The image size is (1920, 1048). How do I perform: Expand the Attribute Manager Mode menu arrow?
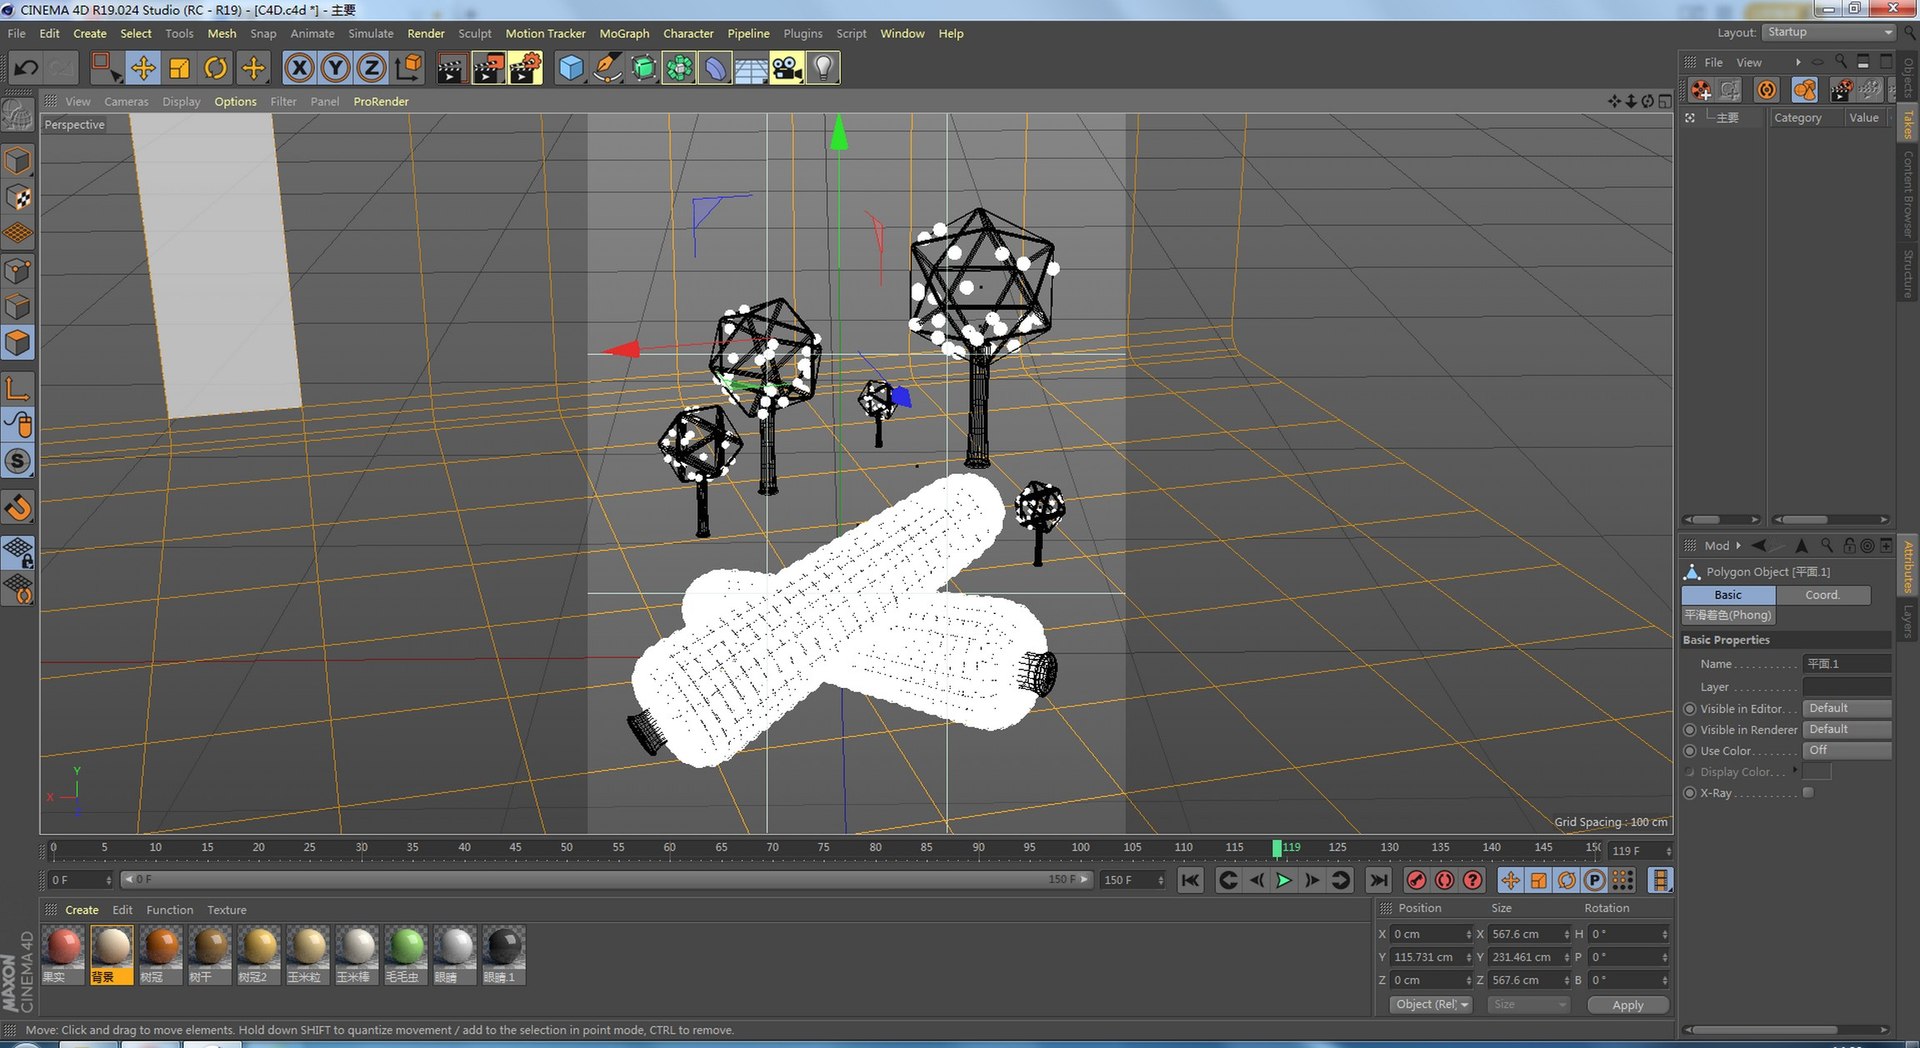(x=1738, y=546)
